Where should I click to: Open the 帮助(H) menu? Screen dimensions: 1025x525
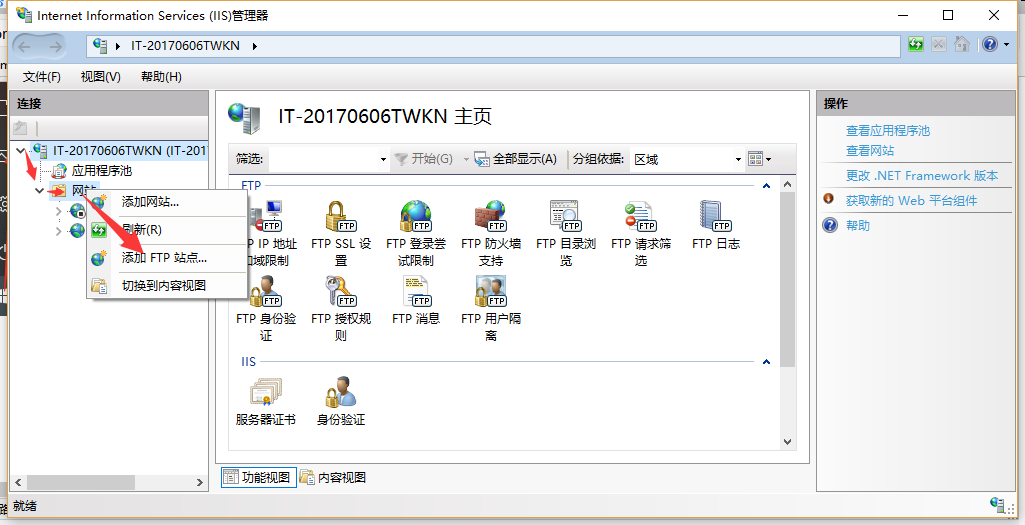coord(161,77)
